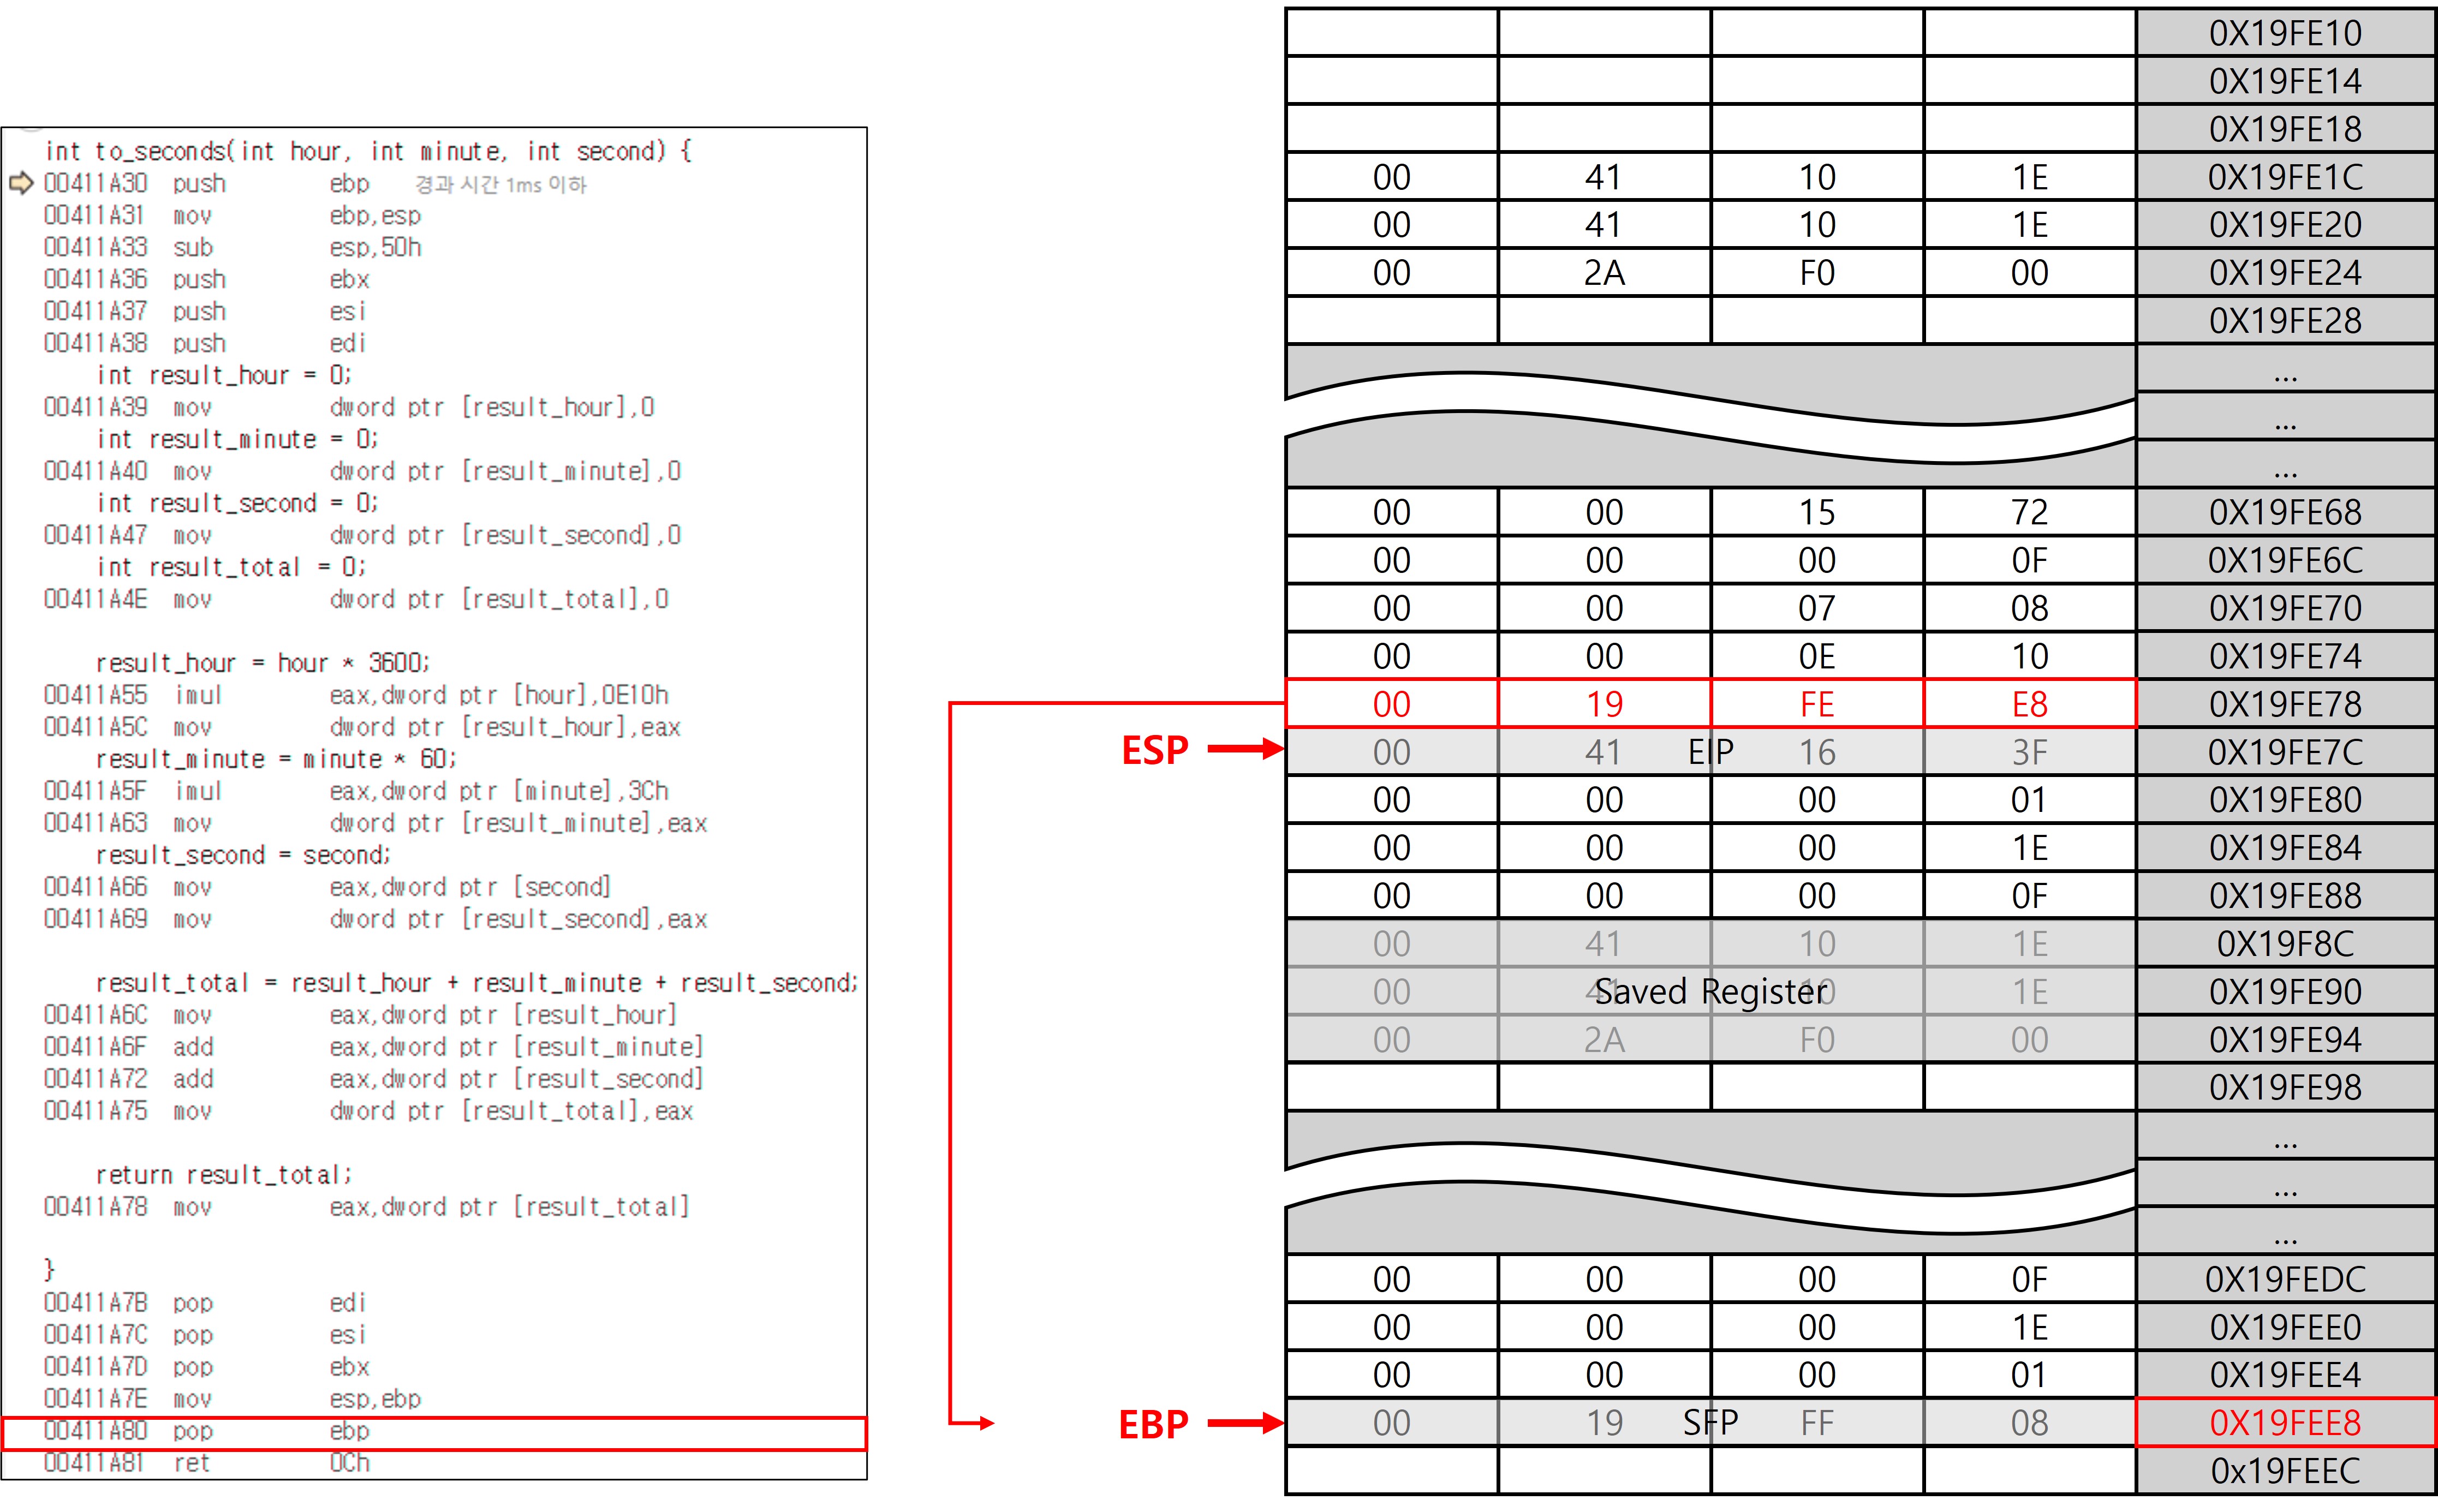Click the red E8 byte cell
2438x1512 pixels.
point(2029,704)
